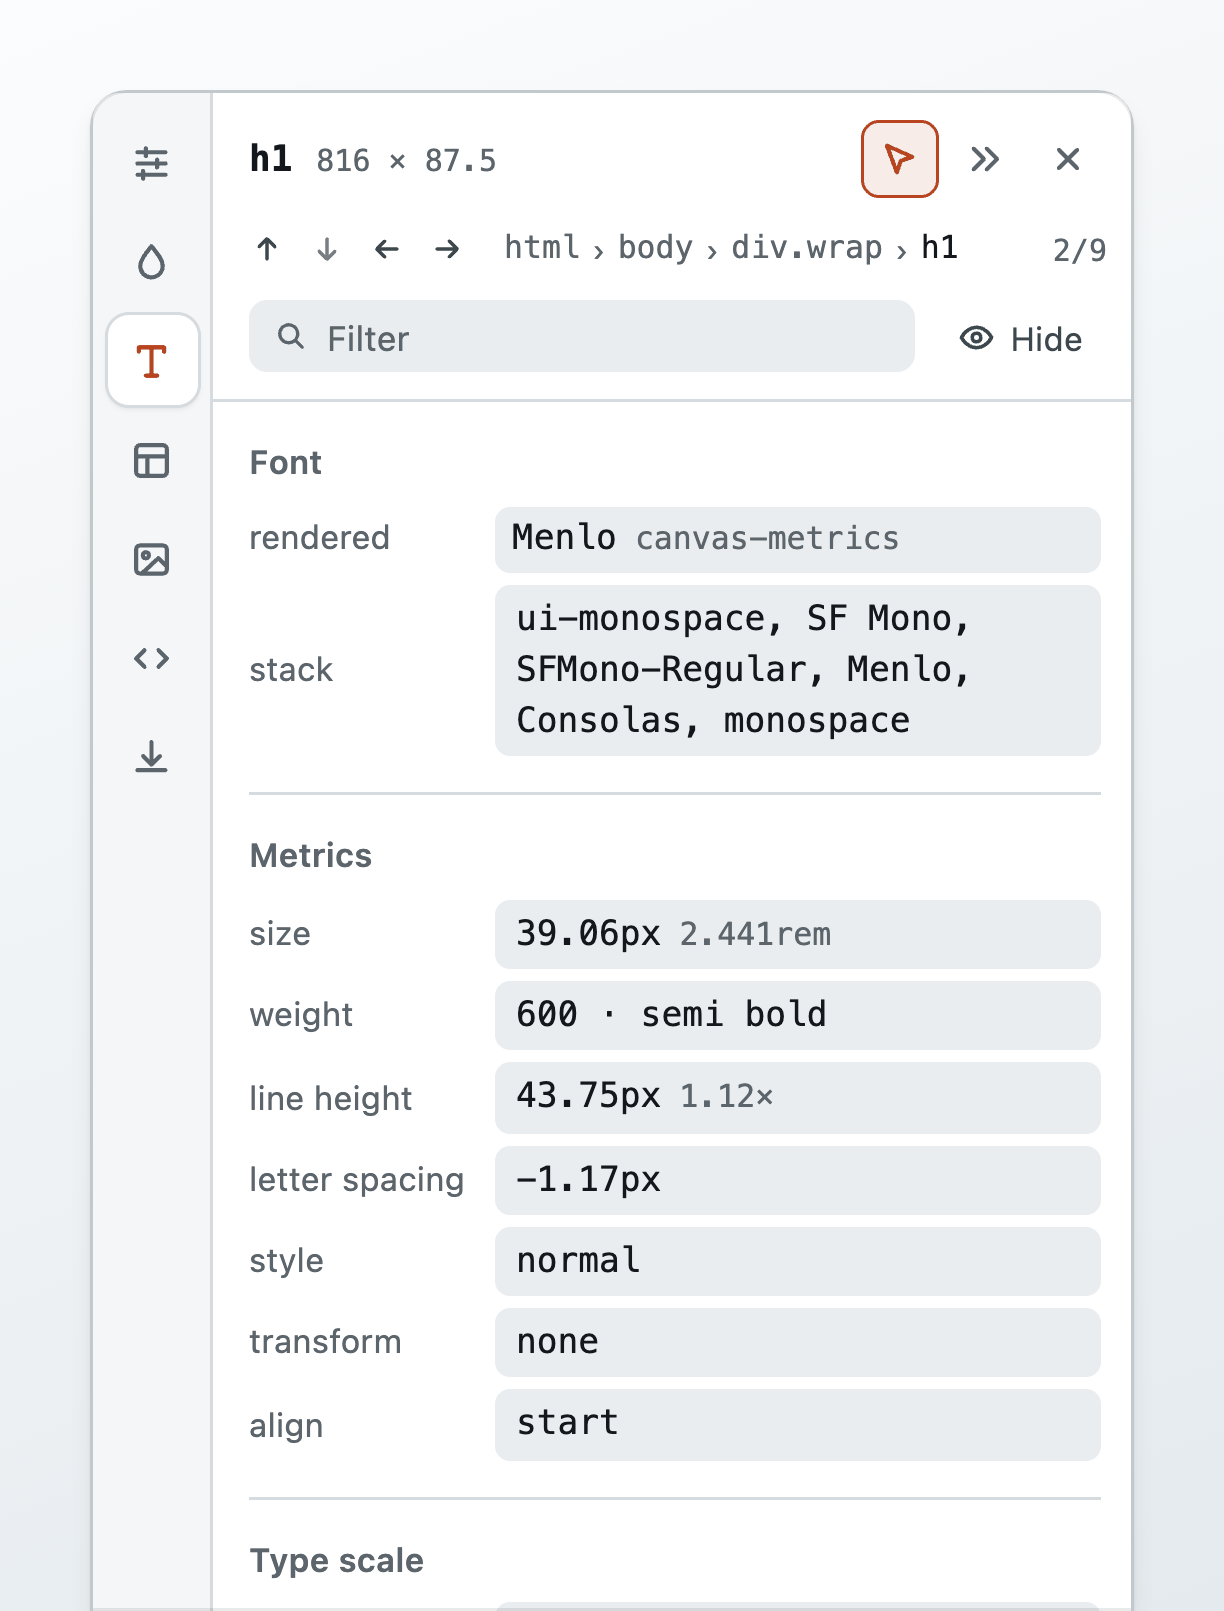Open the layout panel

(x=152, y=460)
